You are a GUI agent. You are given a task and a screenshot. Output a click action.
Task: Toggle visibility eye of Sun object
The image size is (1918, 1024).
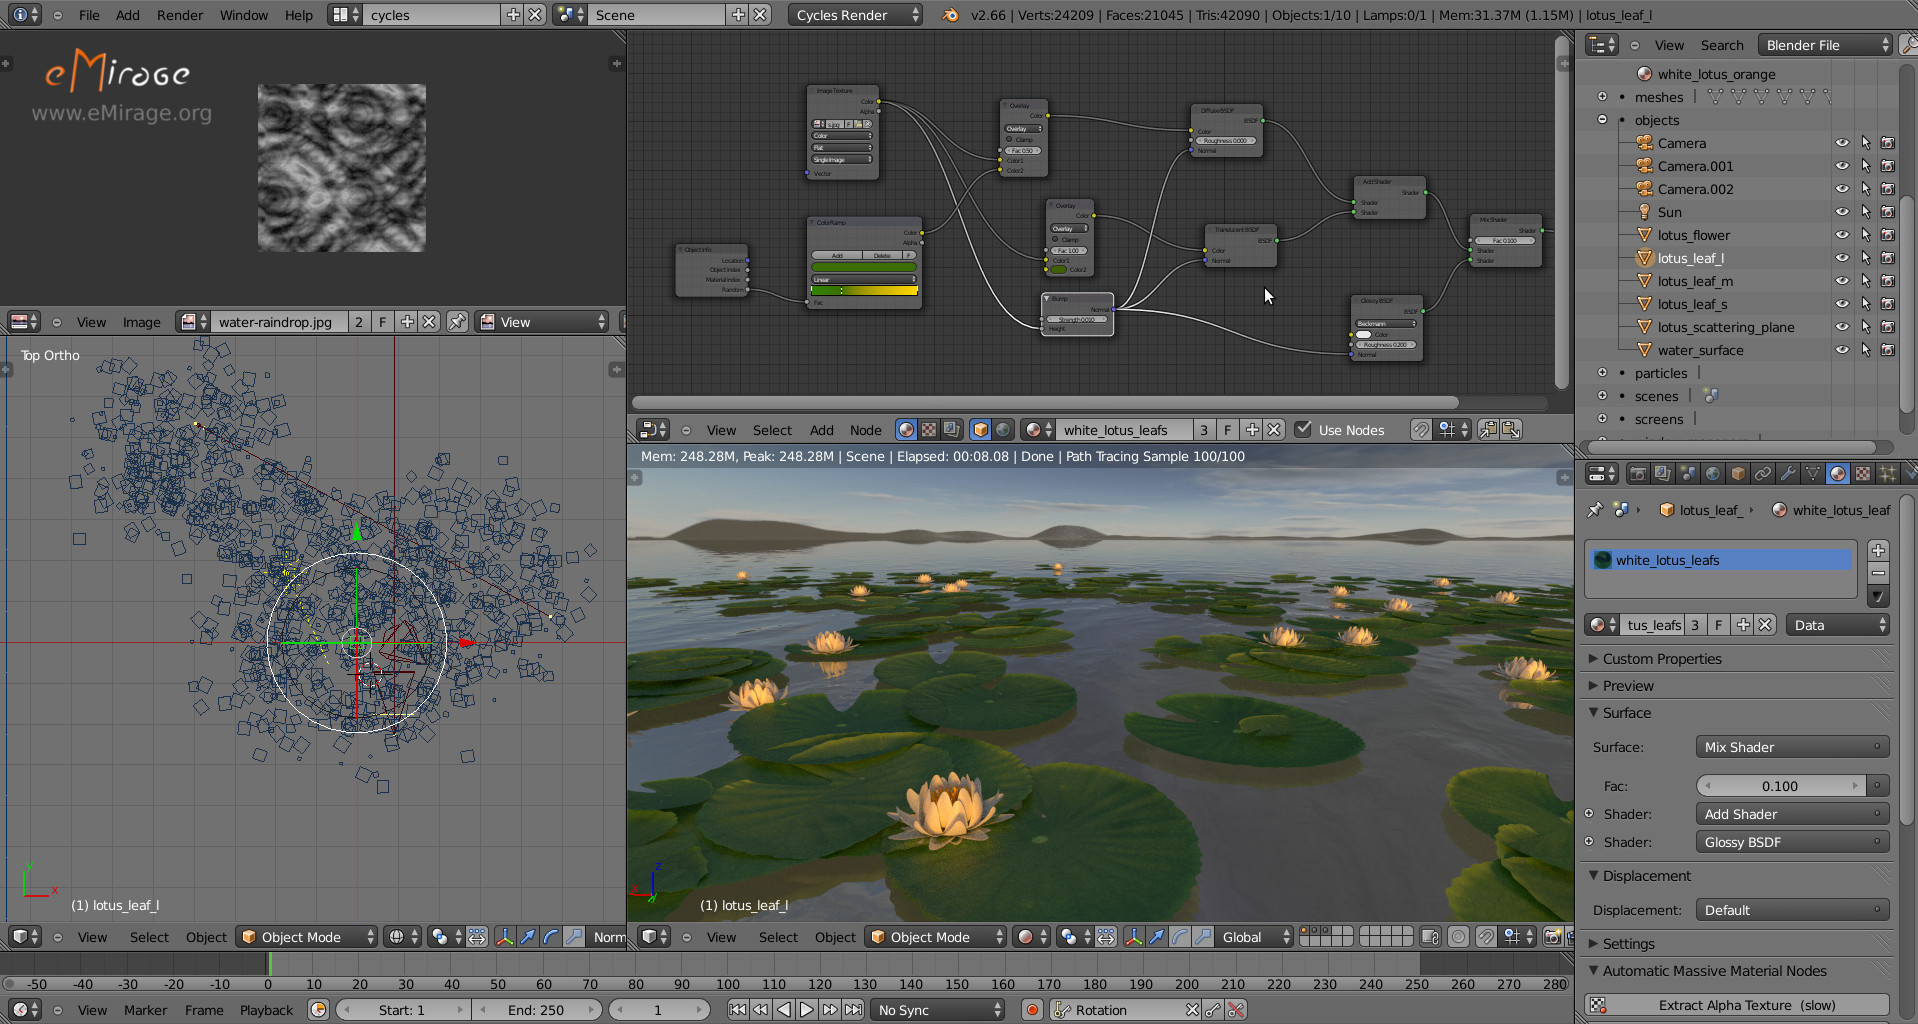point(1842,212)
